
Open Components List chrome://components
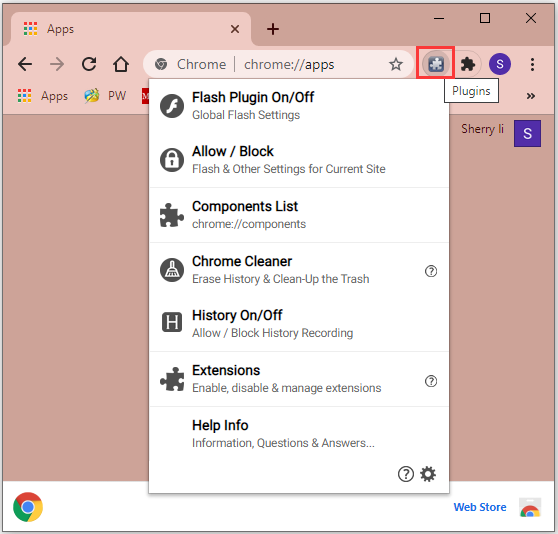(299, 215)
